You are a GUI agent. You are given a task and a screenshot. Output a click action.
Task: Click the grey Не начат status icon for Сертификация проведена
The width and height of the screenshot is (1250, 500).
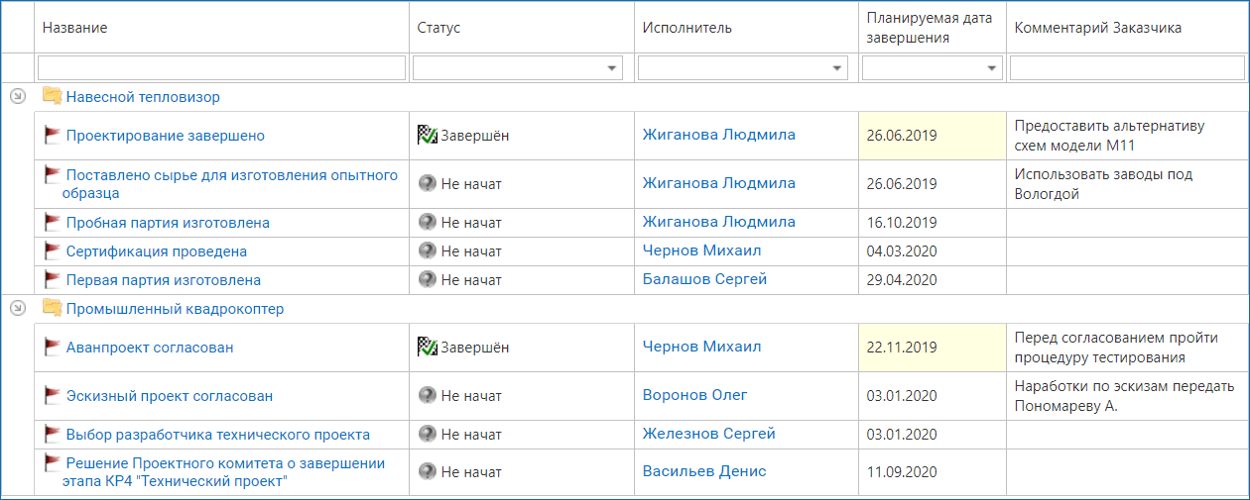coord(427,251)
